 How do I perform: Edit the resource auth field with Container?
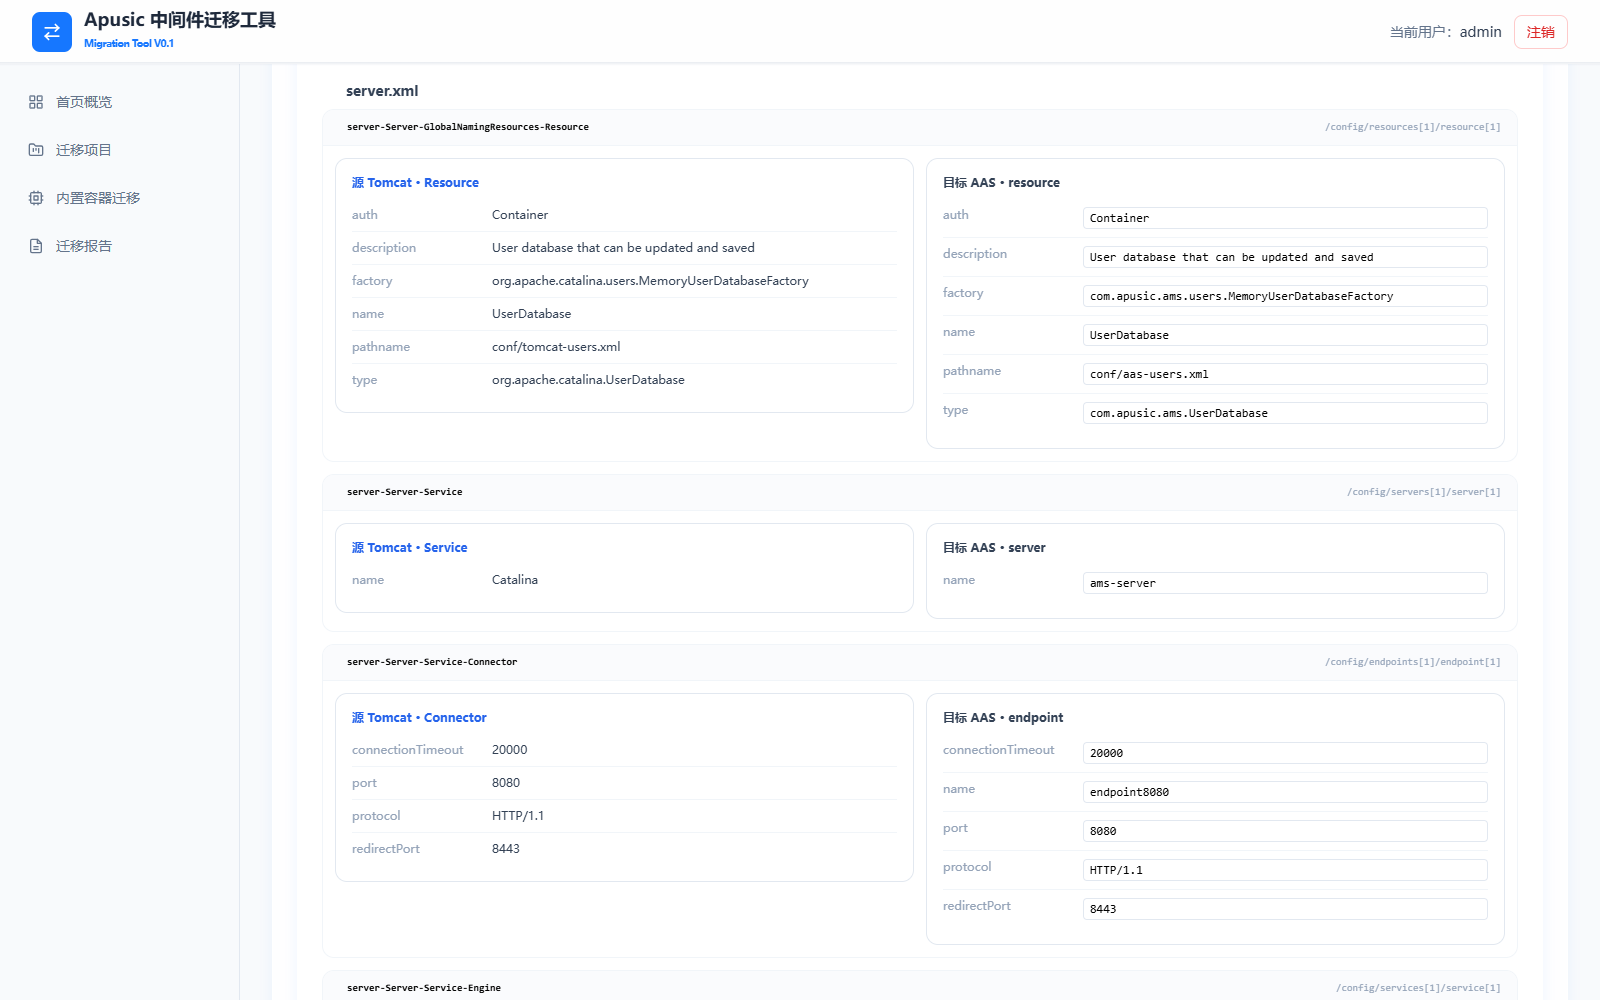(x=1285, y=218)
